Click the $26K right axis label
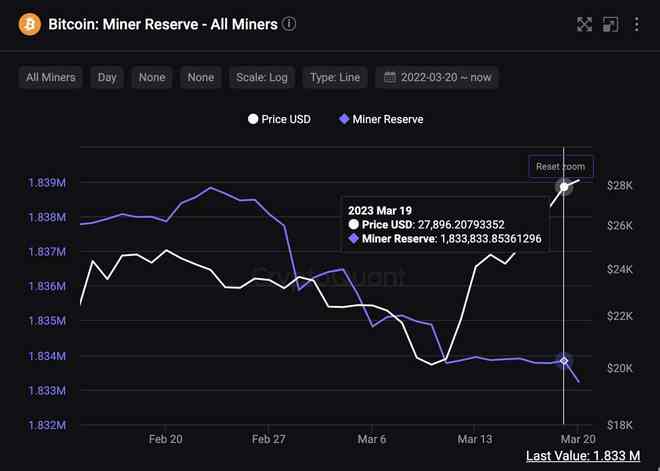 tap(620, 226)
